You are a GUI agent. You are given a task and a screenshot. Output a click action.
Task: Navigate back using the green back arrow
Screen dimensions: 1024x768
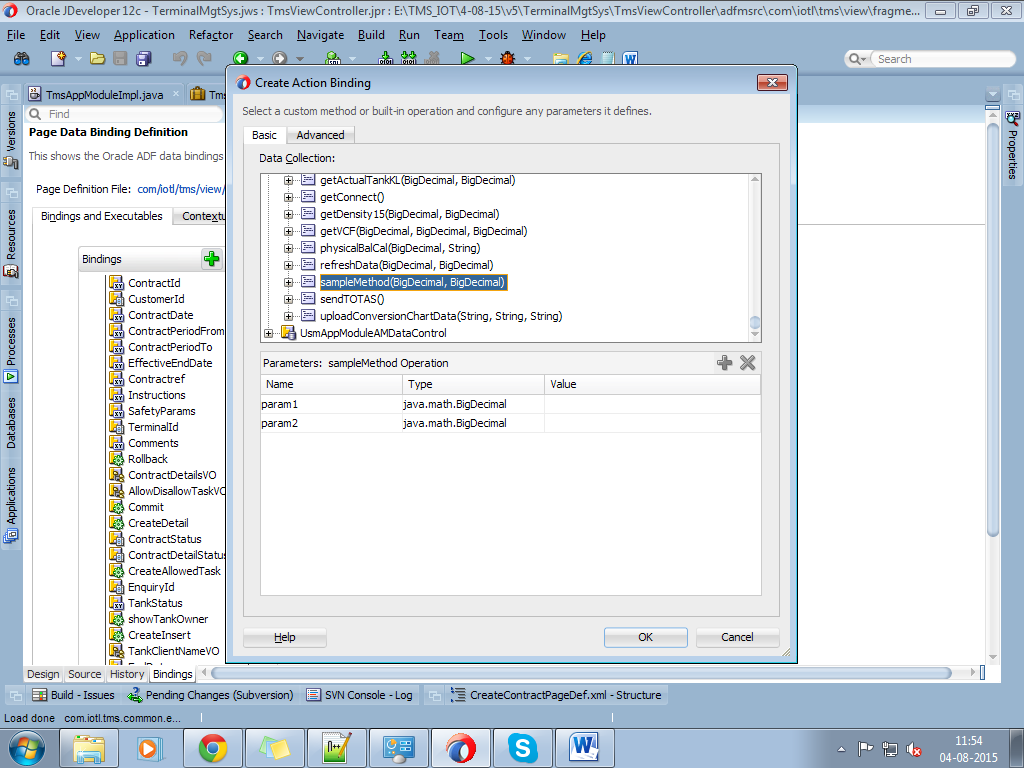click(x=240, y=59)
